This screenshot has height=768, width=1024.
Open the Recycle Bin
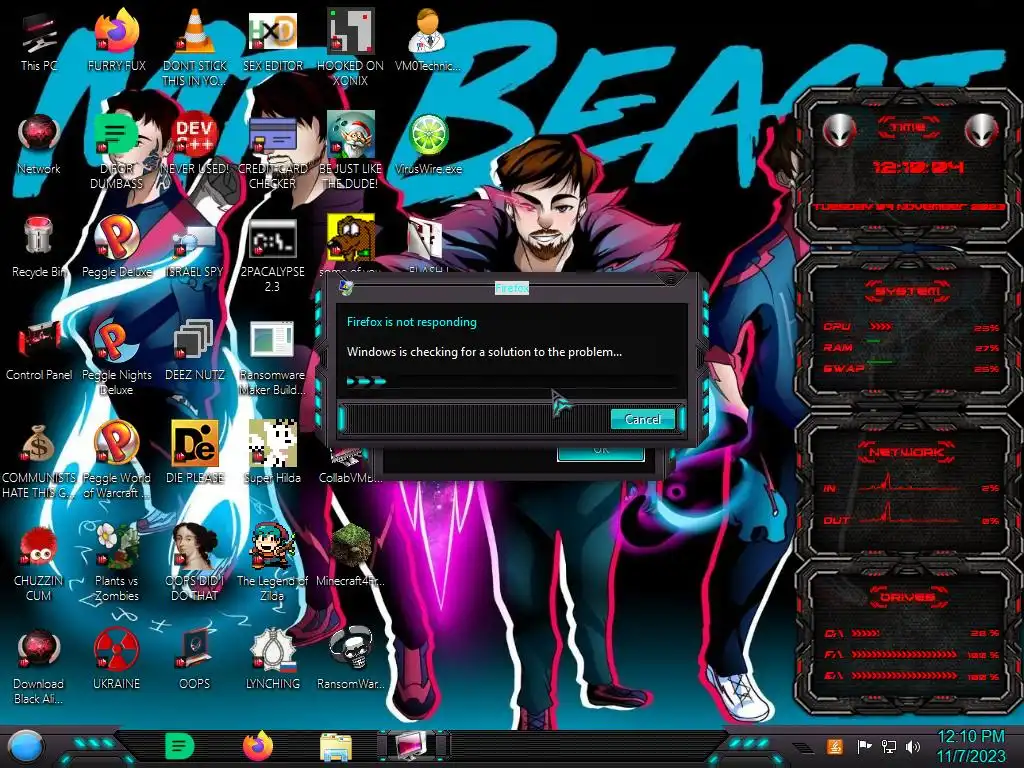39,247
